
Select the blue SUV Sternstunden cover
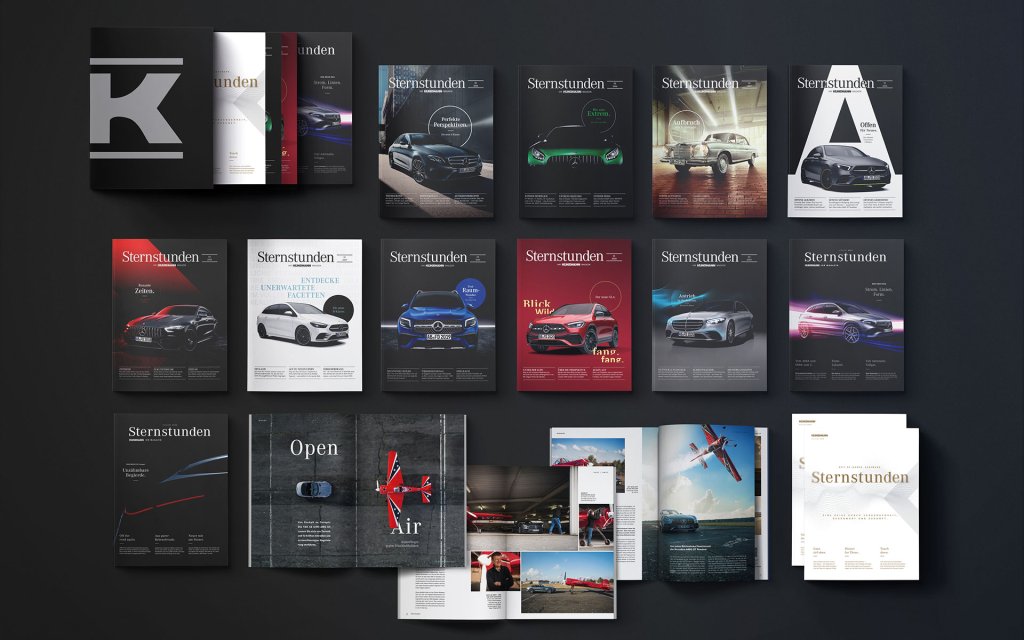pyautogui.click(x=438, y=315)
